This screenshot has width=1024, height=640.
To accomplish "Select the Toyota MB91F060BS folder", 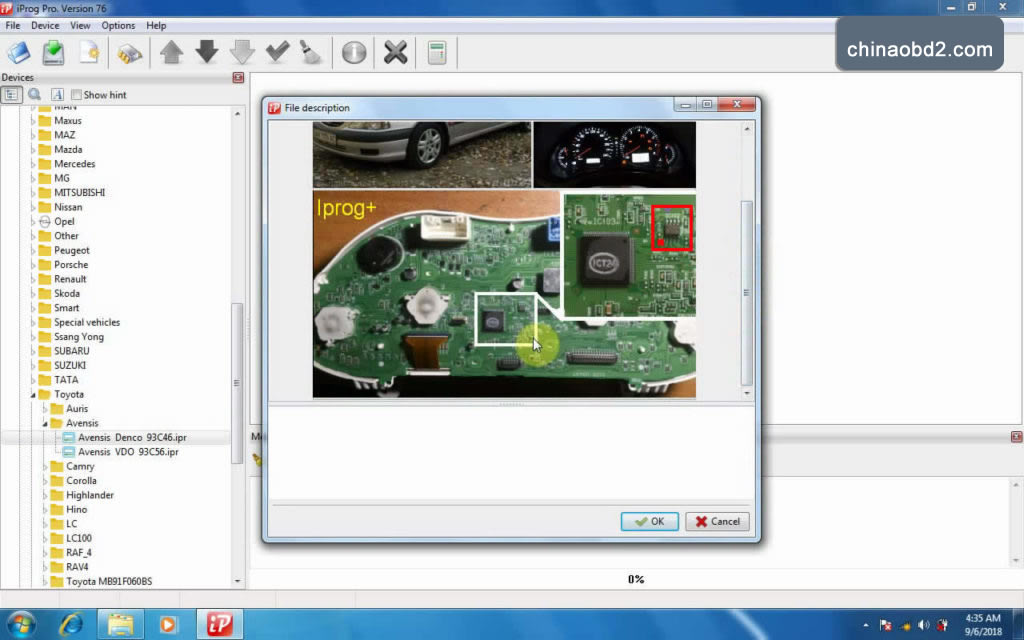I will 108,581.
